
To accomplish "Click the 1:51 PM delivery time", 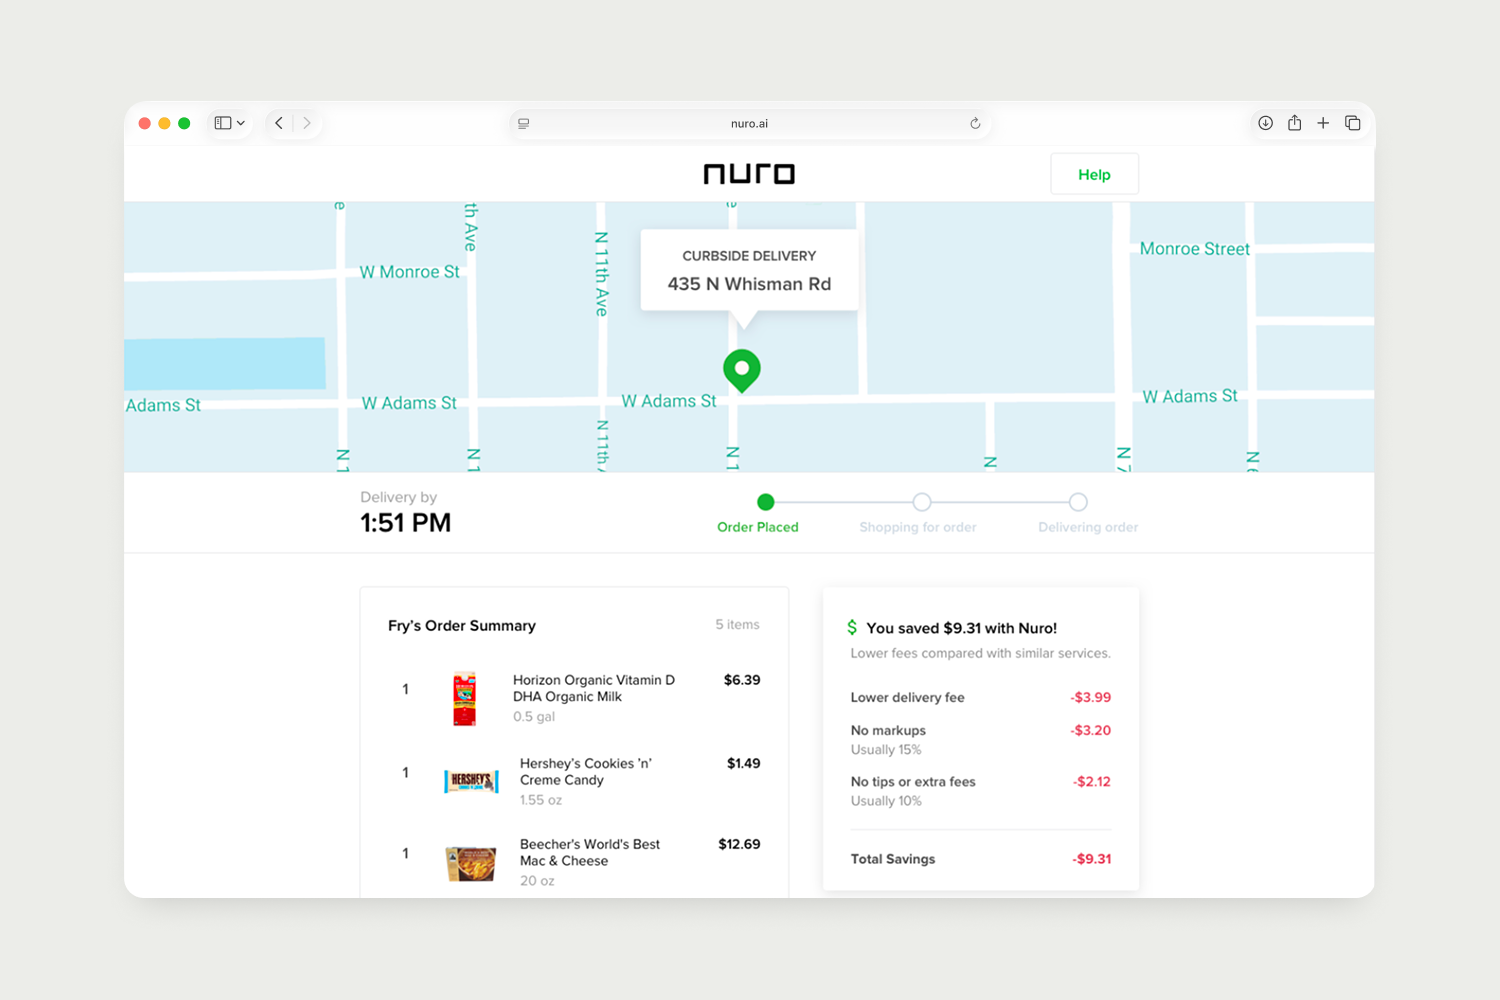I will pos(405,523).
